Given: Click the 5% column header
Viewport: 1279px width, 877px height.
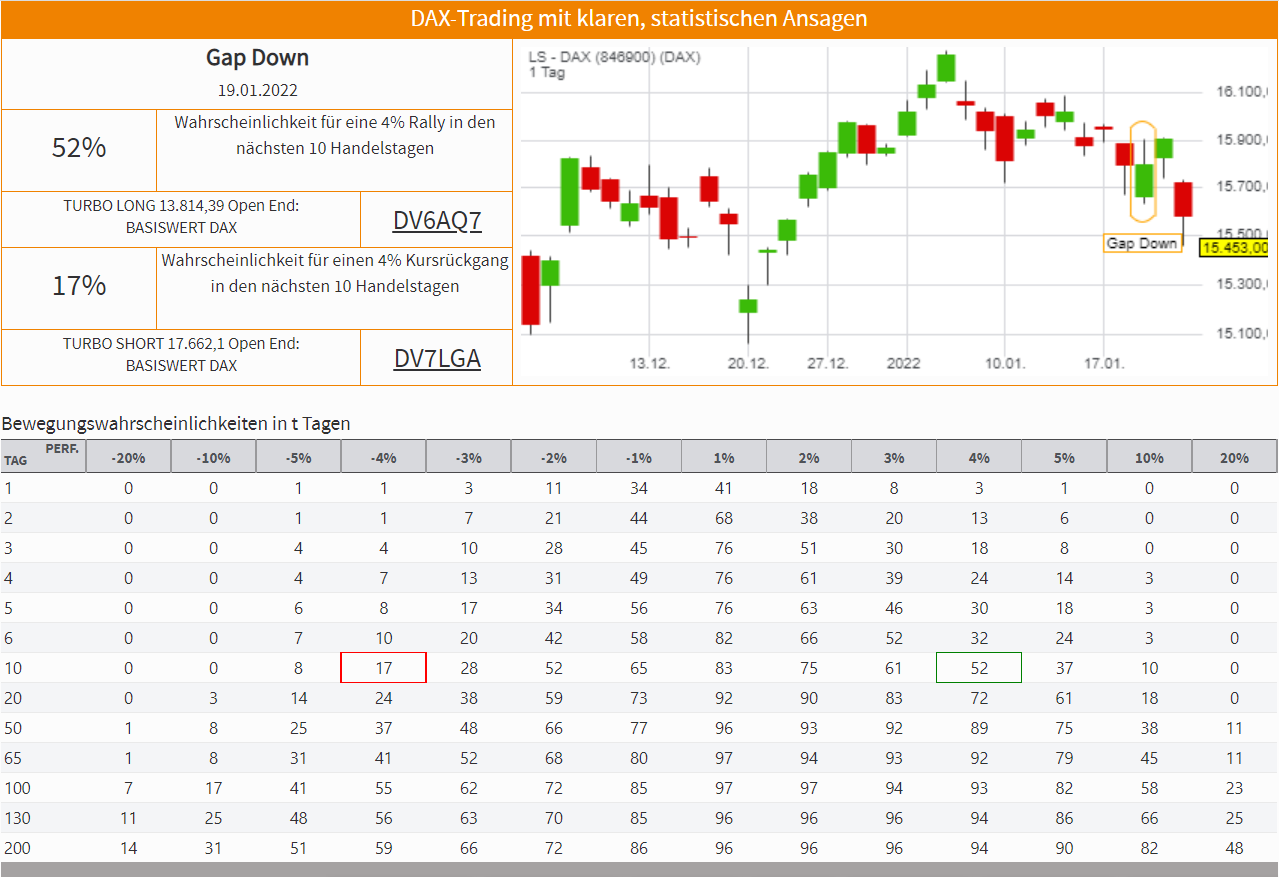Looking at the screenshot, I should (1063, 457).
